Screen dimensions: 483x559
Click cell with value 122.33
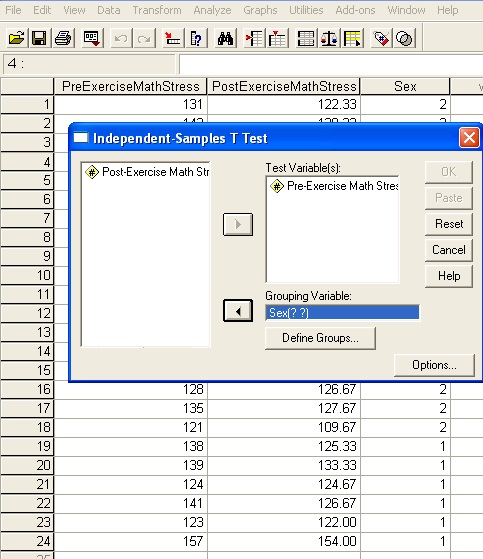click(x=284, y=104)
